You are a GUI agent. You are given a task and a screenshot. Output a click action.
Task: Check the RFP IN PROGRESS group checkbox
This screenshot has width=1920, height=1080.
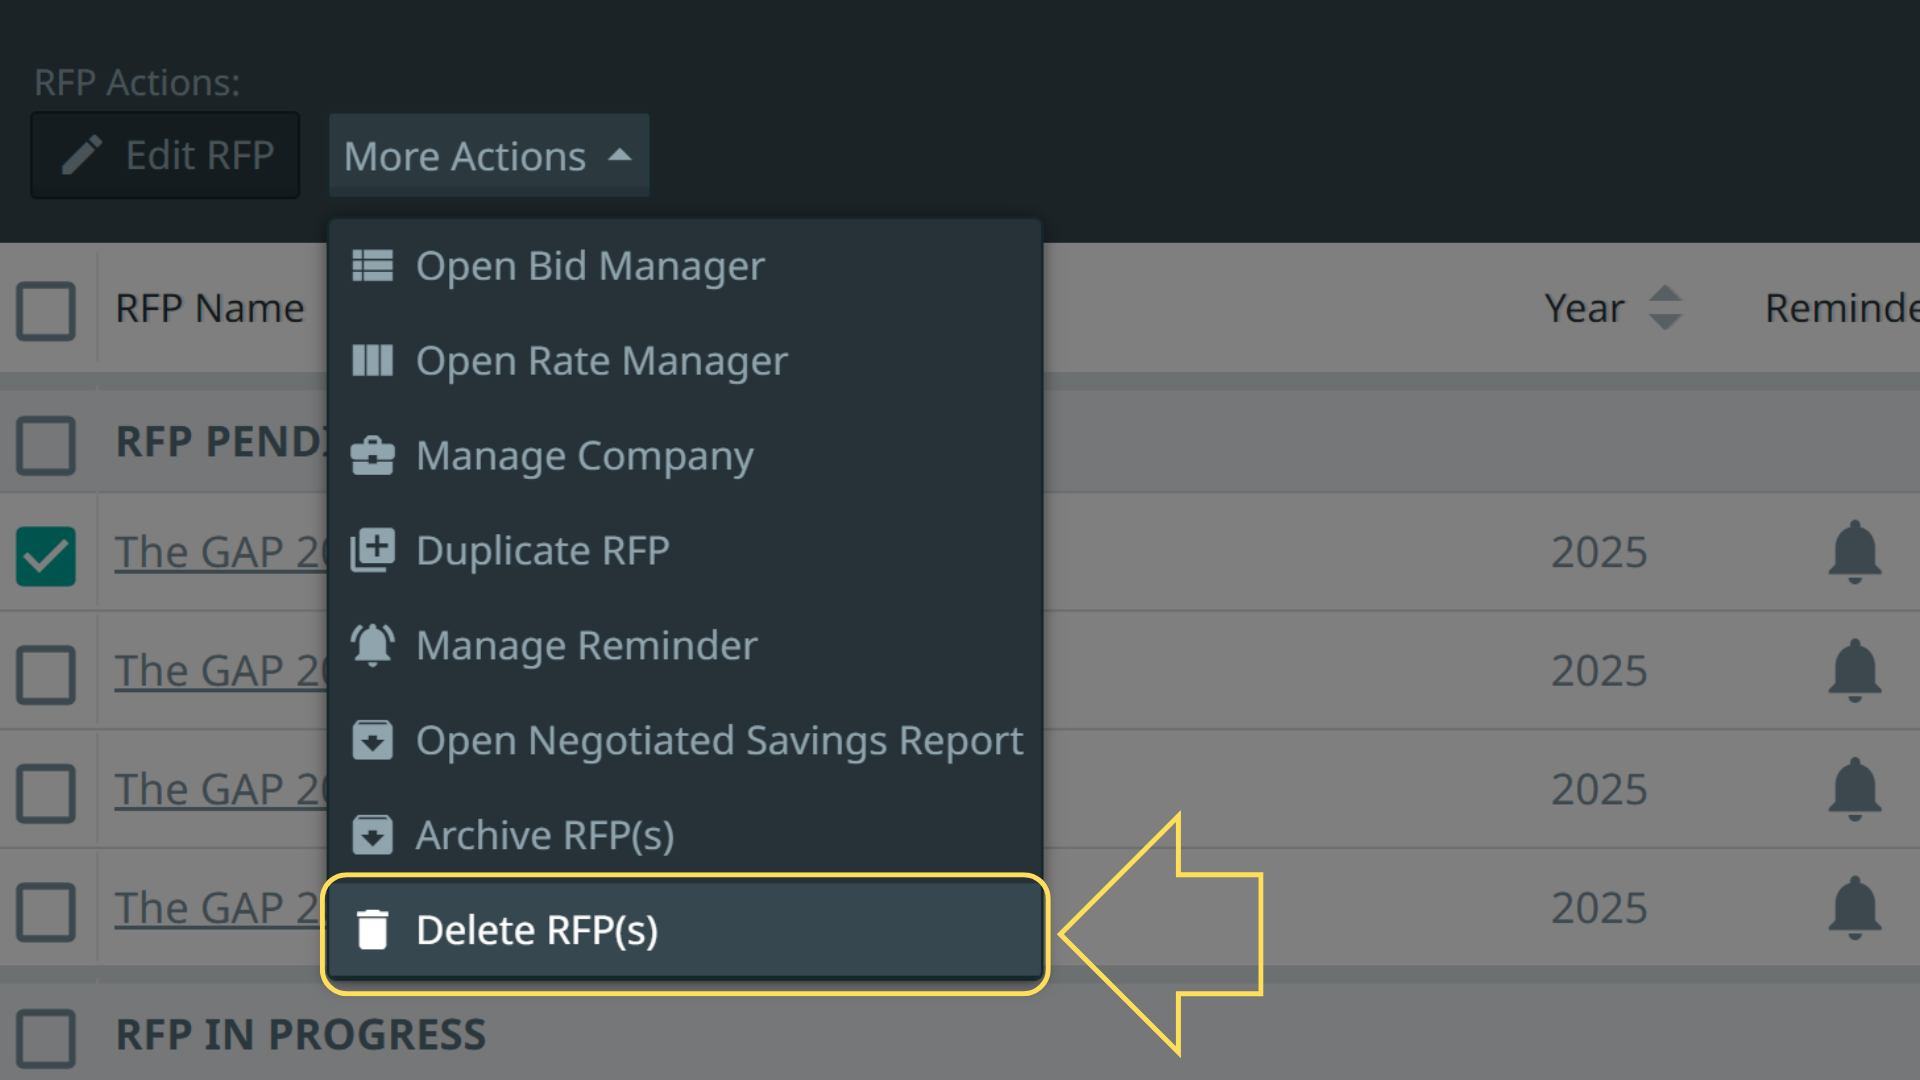pyautogui.click(x=46, y=1038)
